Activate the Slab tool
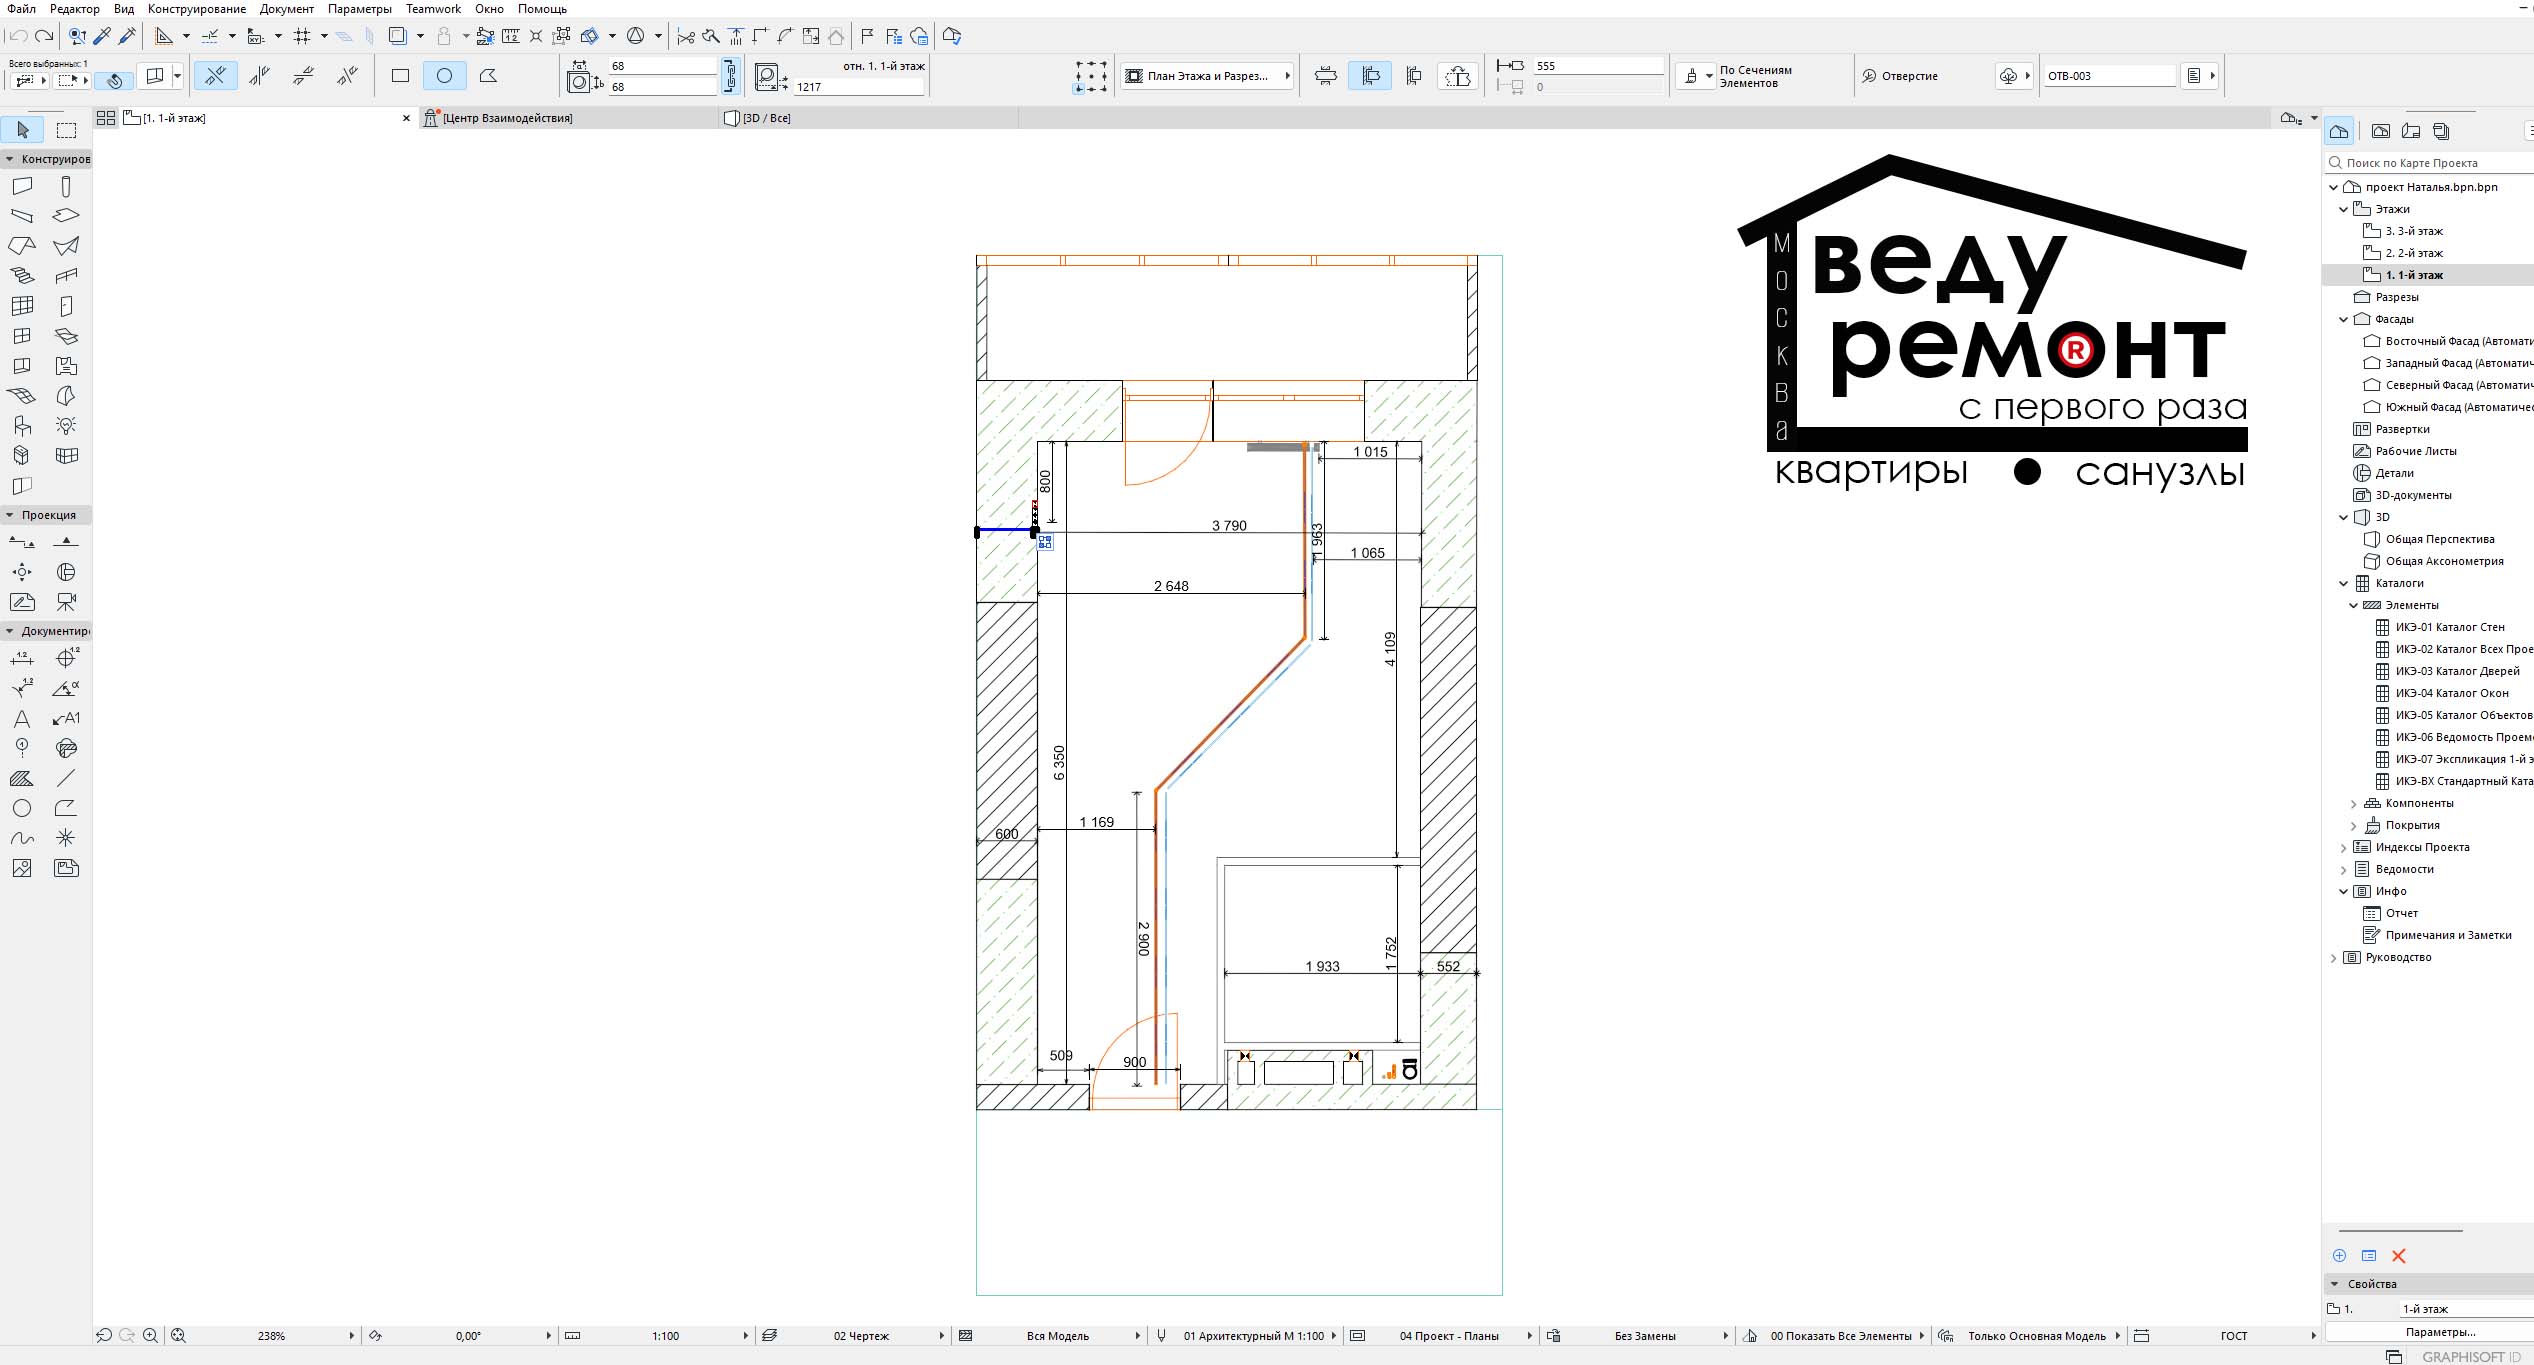 (x=66, y=216)
